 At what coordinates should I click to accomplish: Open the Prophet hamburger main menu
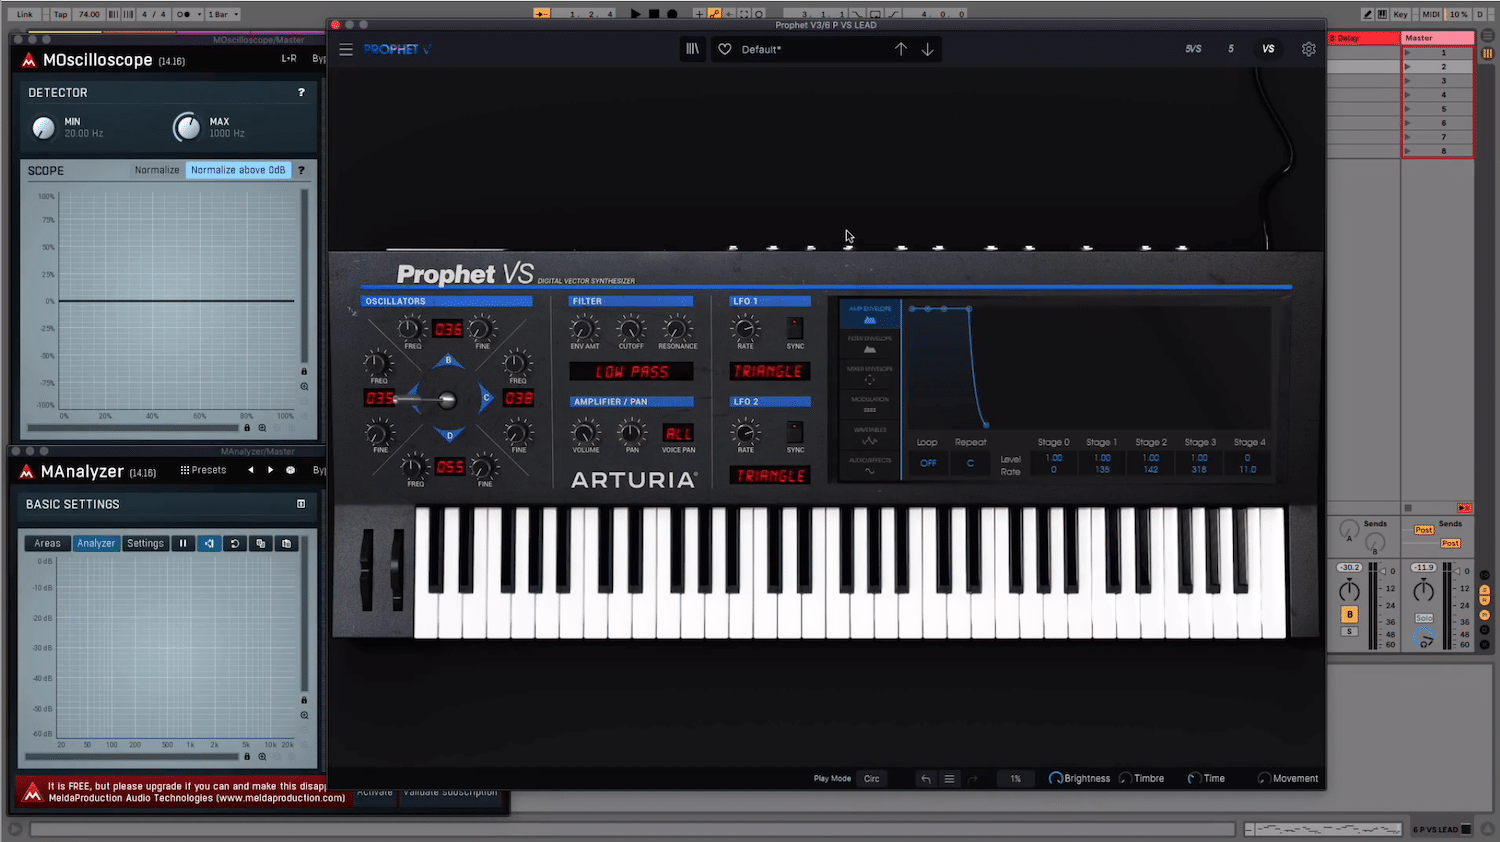346,49
